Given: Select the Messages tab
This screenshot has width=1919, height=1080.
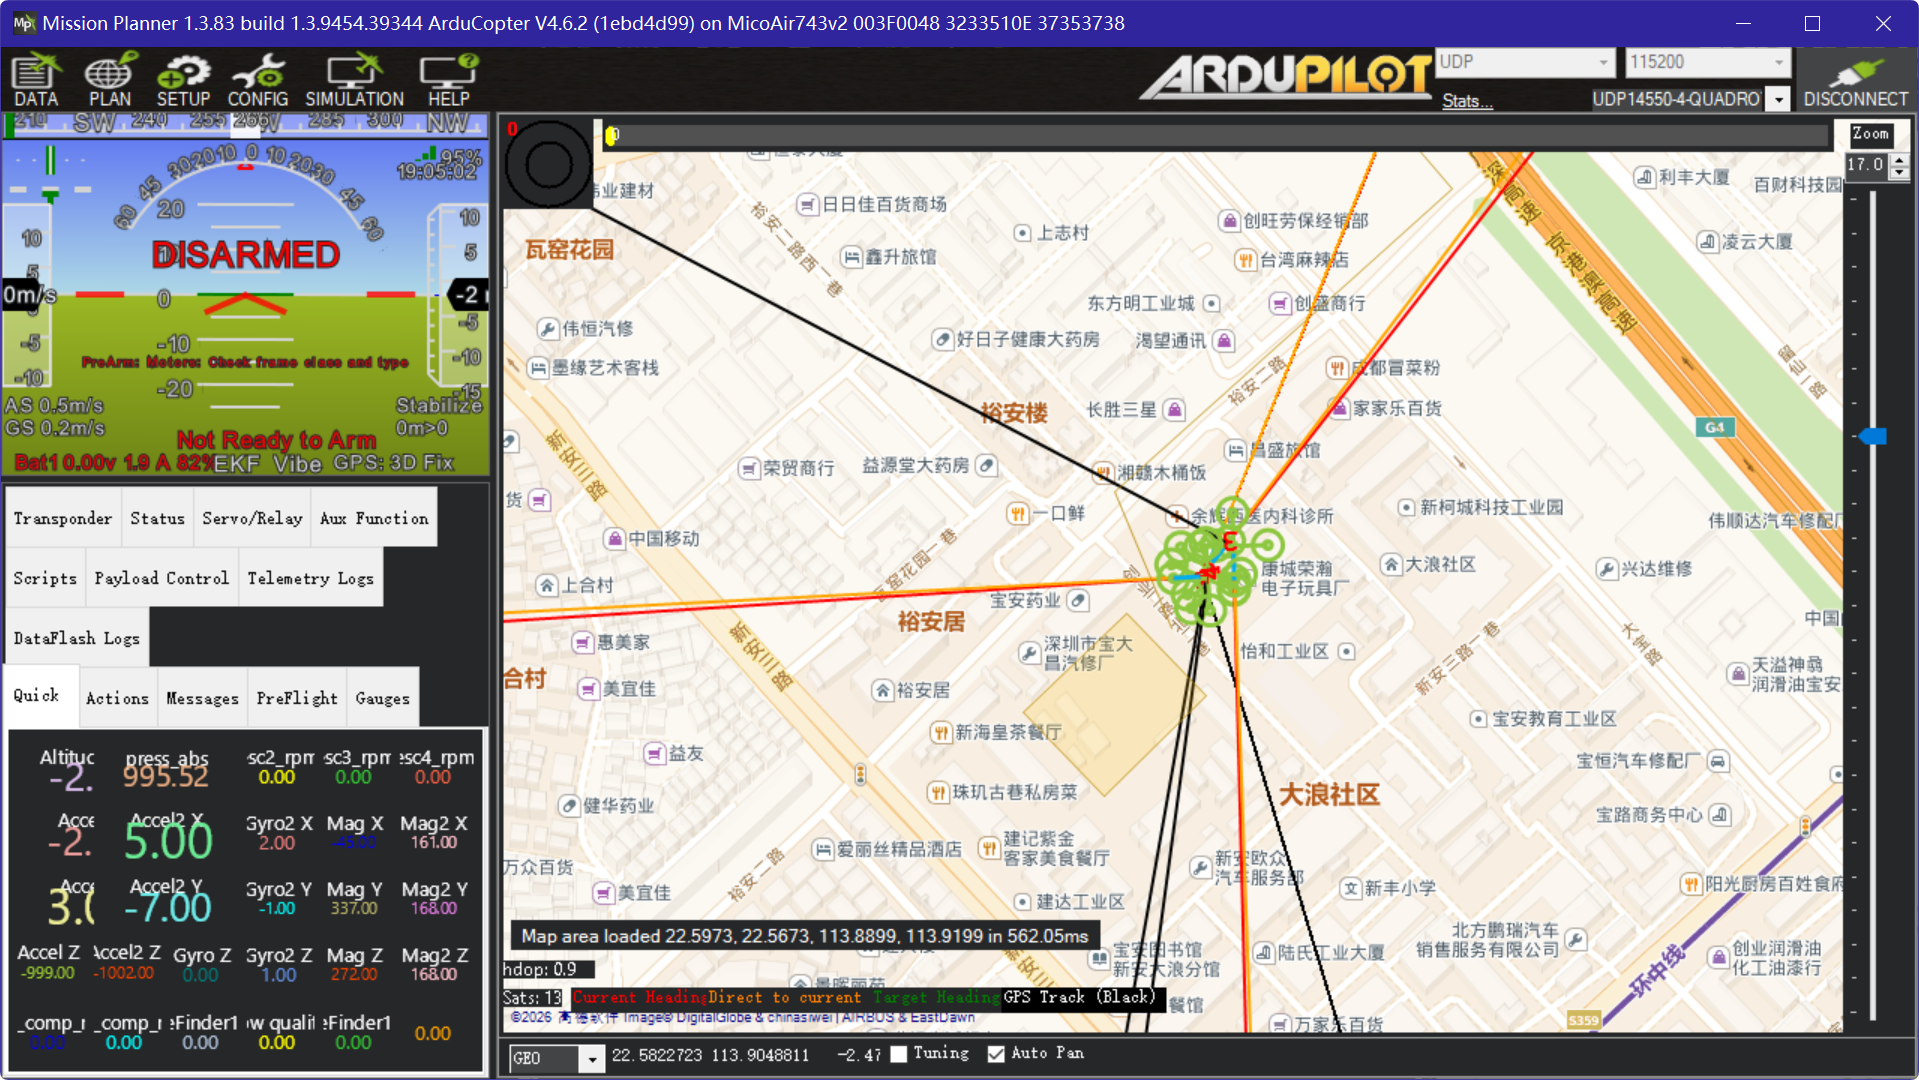Looking at the screenshot, I should pyautogui.click(x=202, y=698).
